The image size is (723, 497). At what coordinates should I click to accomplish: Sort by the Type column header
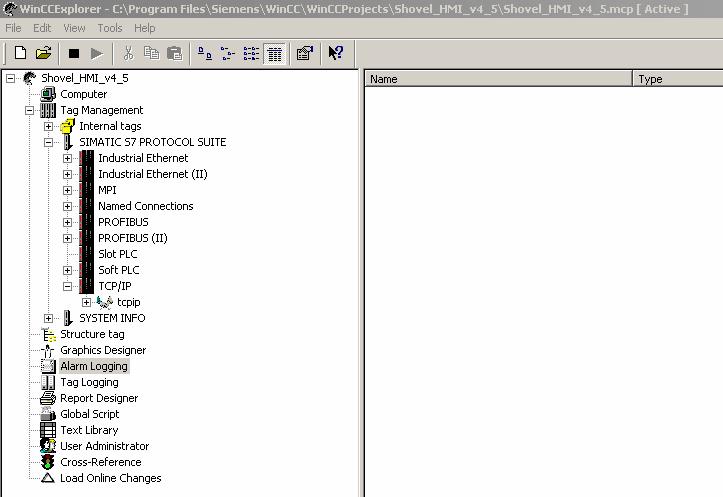678,79
